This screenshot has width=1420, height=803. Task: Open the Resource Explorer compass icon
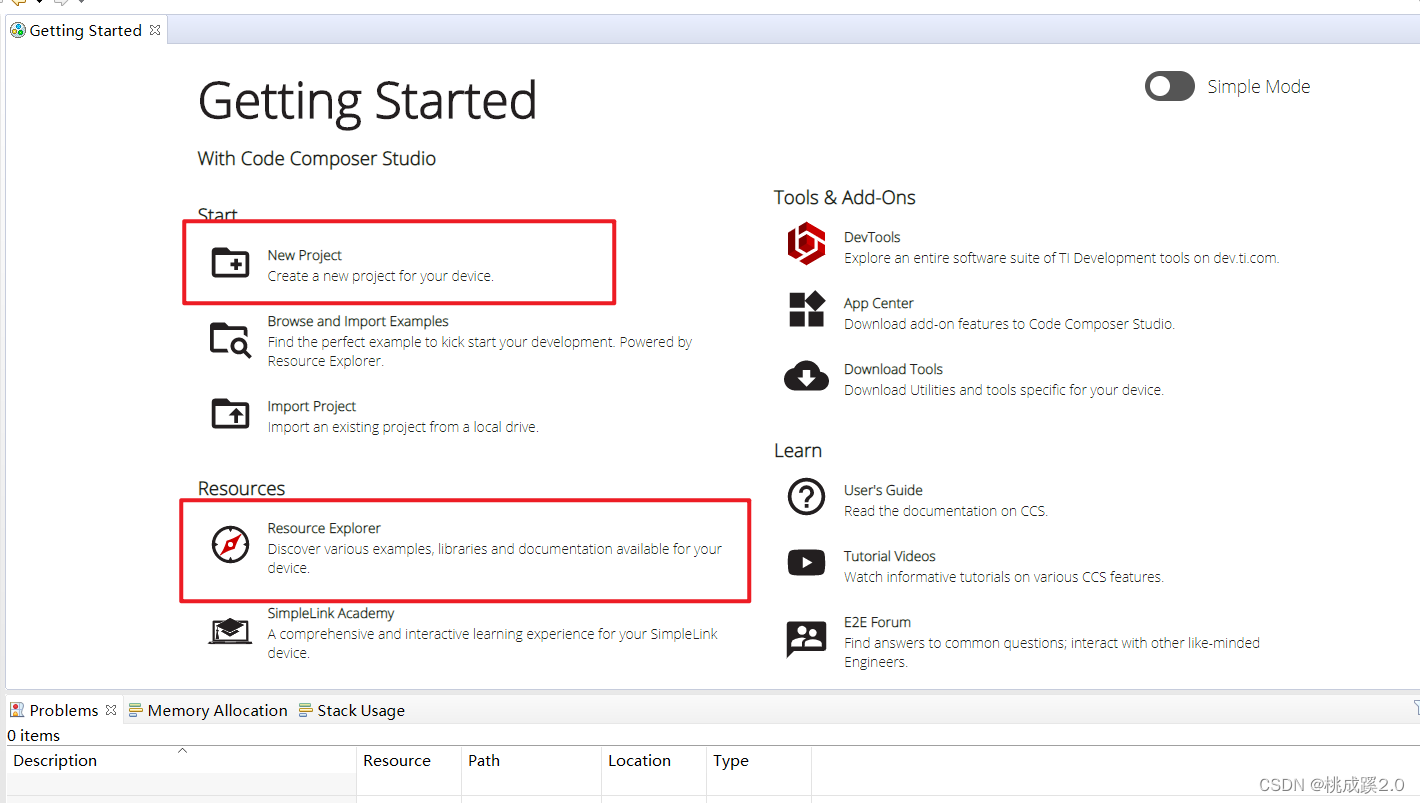(231, 545)
